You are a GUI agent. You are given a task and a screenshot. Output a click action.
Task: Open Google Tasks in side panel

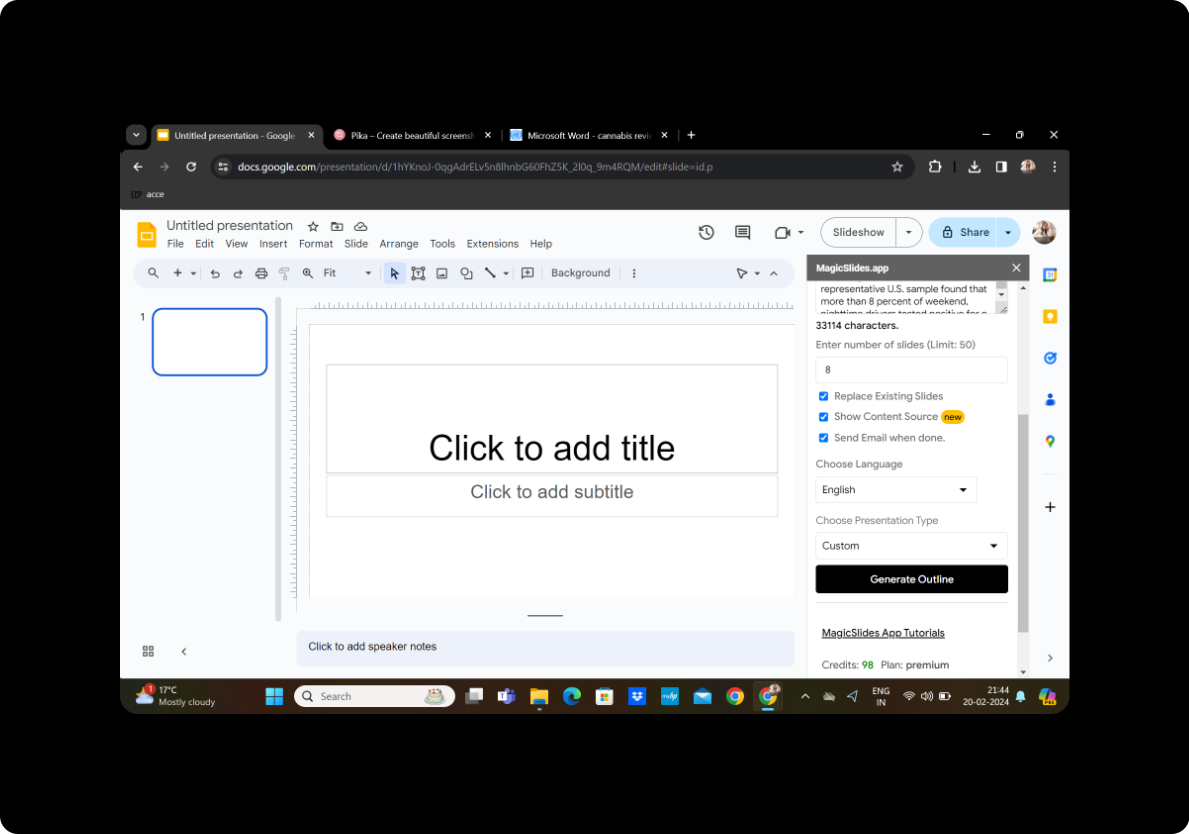[x=1050, y=358]
